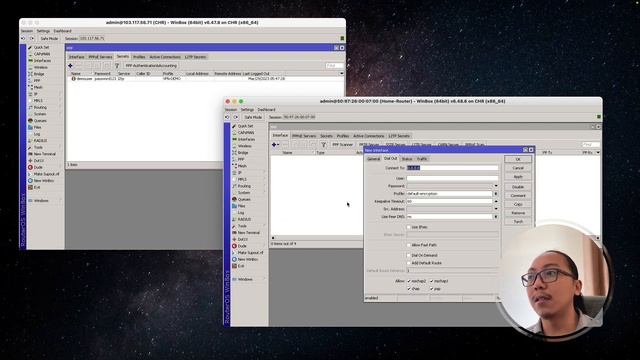The image size is (640, 360).
Task: Uncheck the chap allow checkbox
Action: [x=409, y=289]
